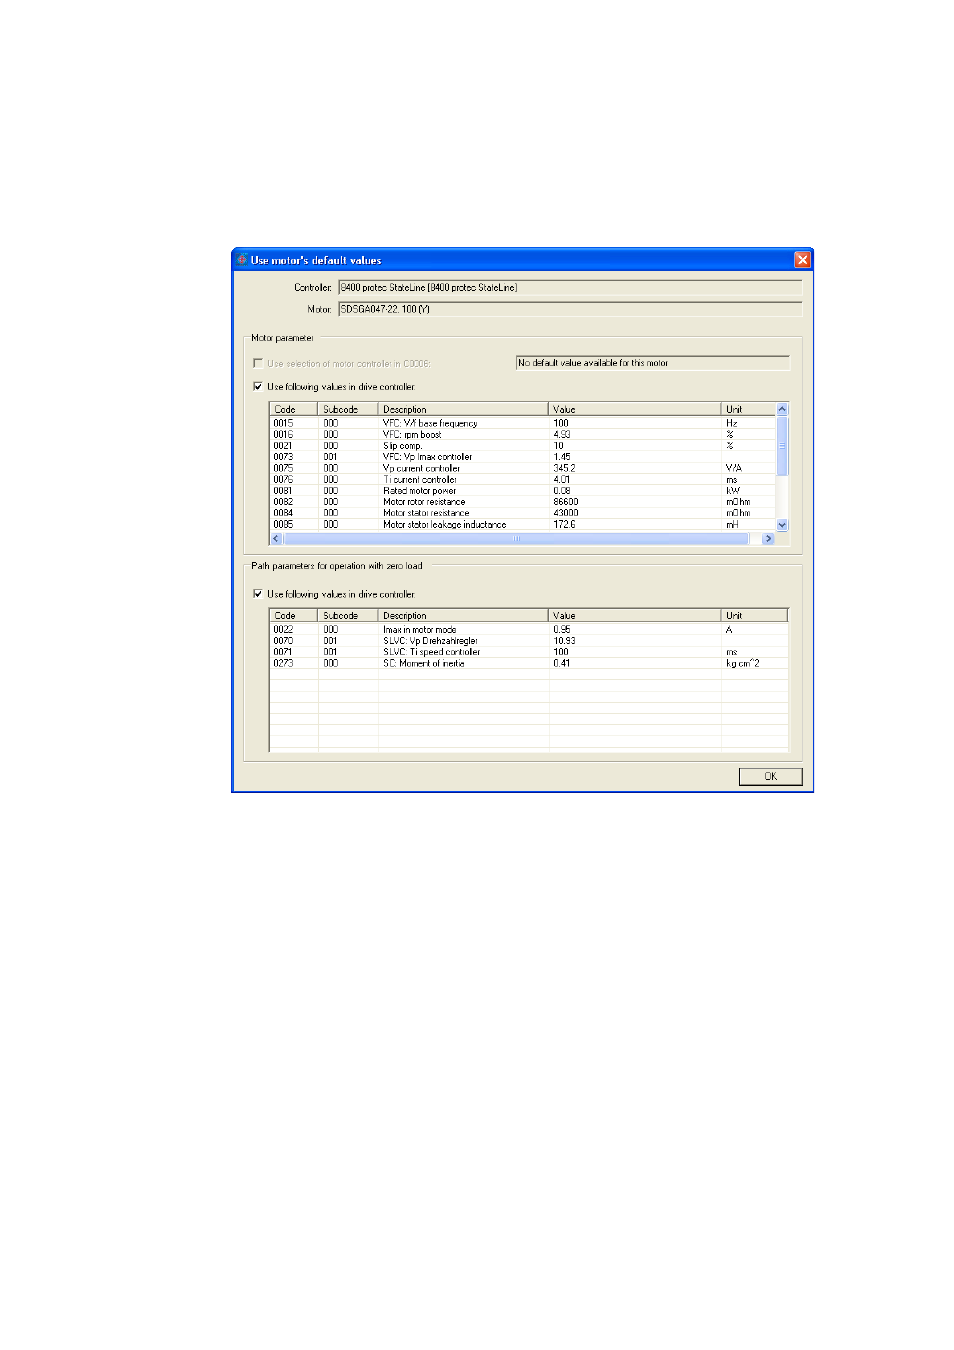Click value 0.95 of Imax in motor mode

tap(562, 630)
